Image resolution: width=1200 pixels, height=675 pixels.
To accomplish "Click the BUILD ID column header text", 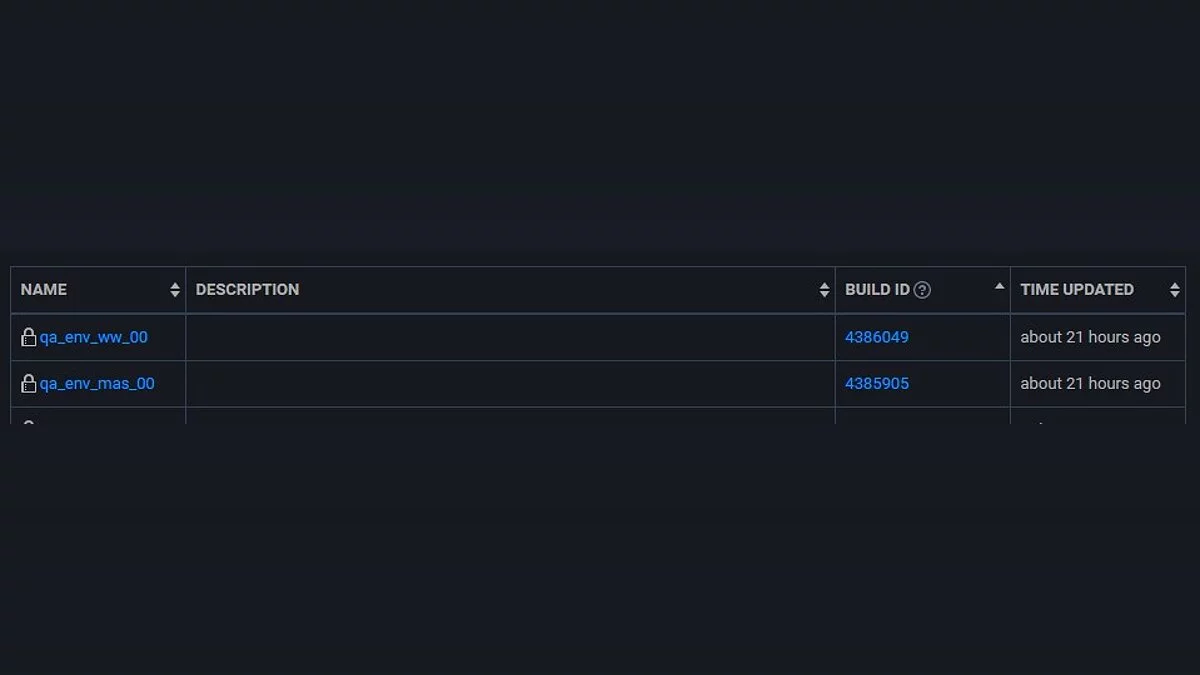I will tap(877, 290).
